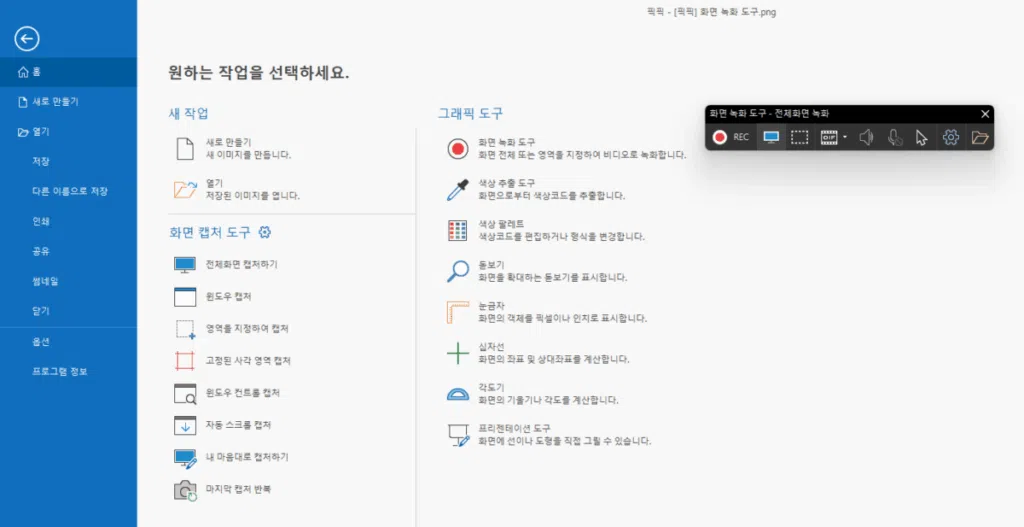Start recording with the REC button
This screenshot has width=1024, height=527.
click(730, 137)
